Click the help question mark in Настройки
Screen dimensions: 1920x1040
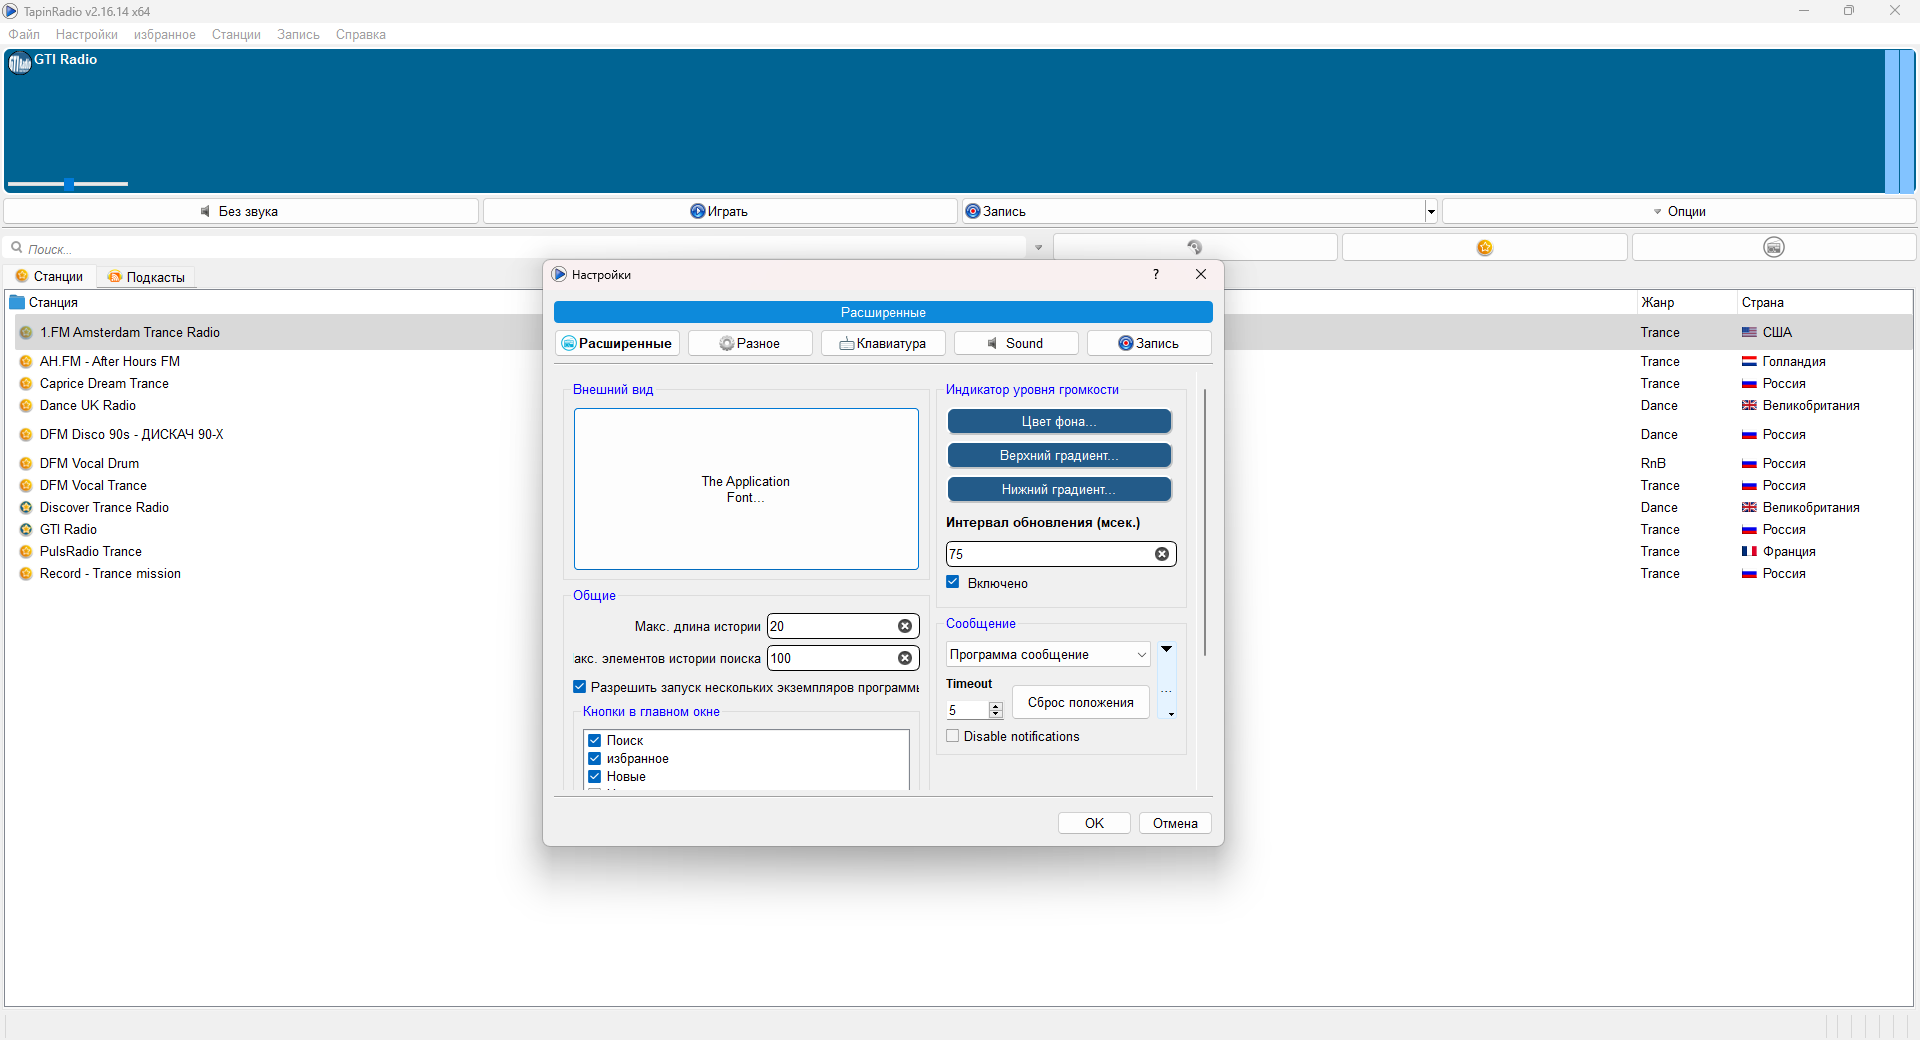point(1156,274)
